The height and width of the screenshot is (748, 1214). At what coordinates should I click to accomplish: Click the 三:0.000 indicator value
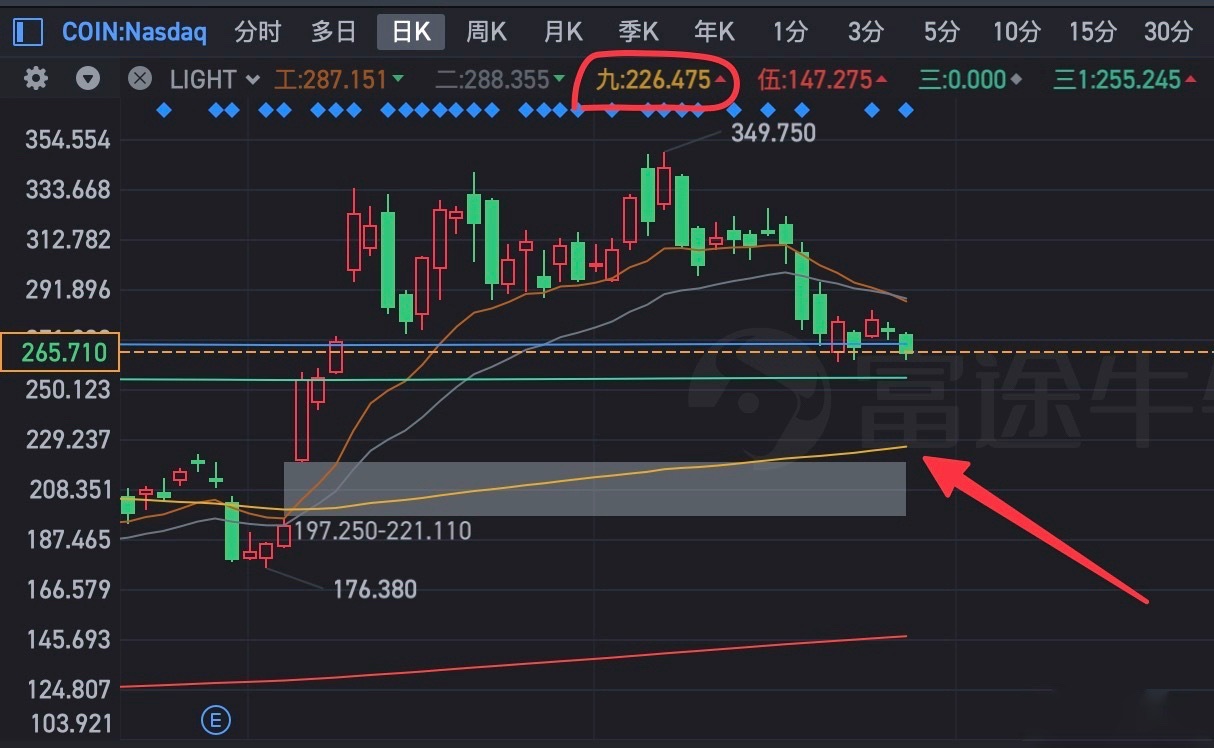970,80
